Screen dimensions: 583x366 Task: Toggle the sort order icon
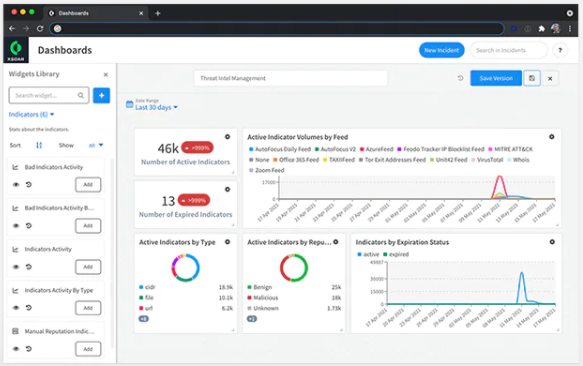(39, 145)
